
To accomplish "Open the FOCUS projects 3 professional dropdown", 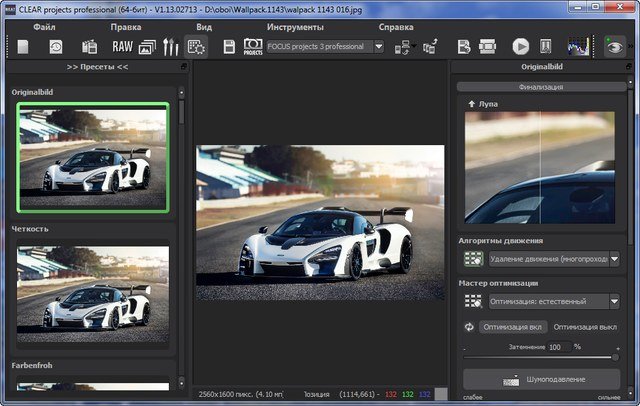I will click(x=325, y=46).
